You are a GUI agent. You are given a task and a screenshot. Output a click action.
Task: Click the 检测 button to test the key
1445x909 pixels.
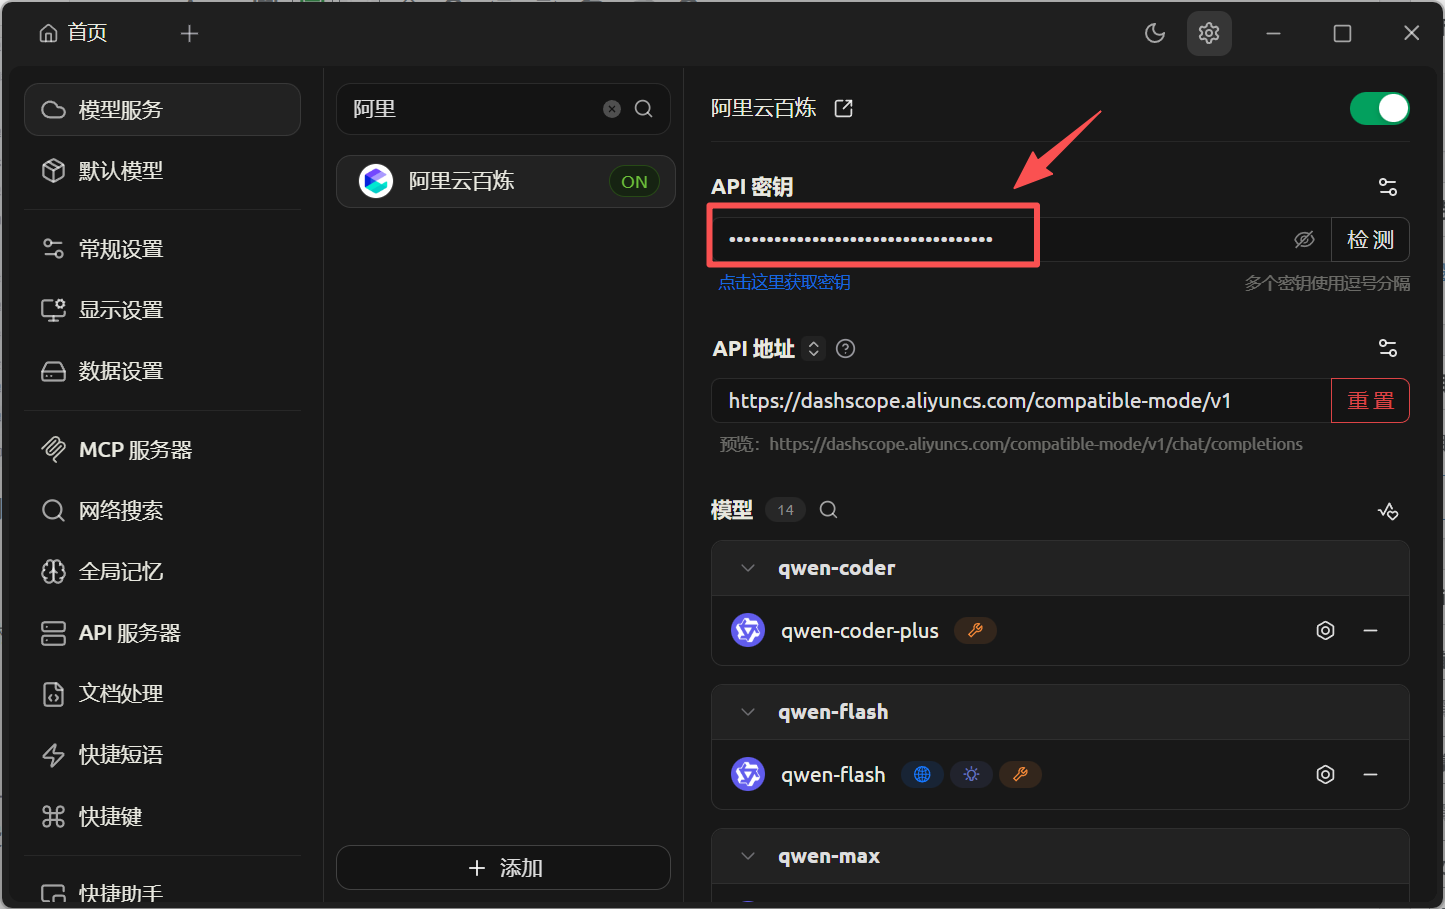[x=1370, y=239]
